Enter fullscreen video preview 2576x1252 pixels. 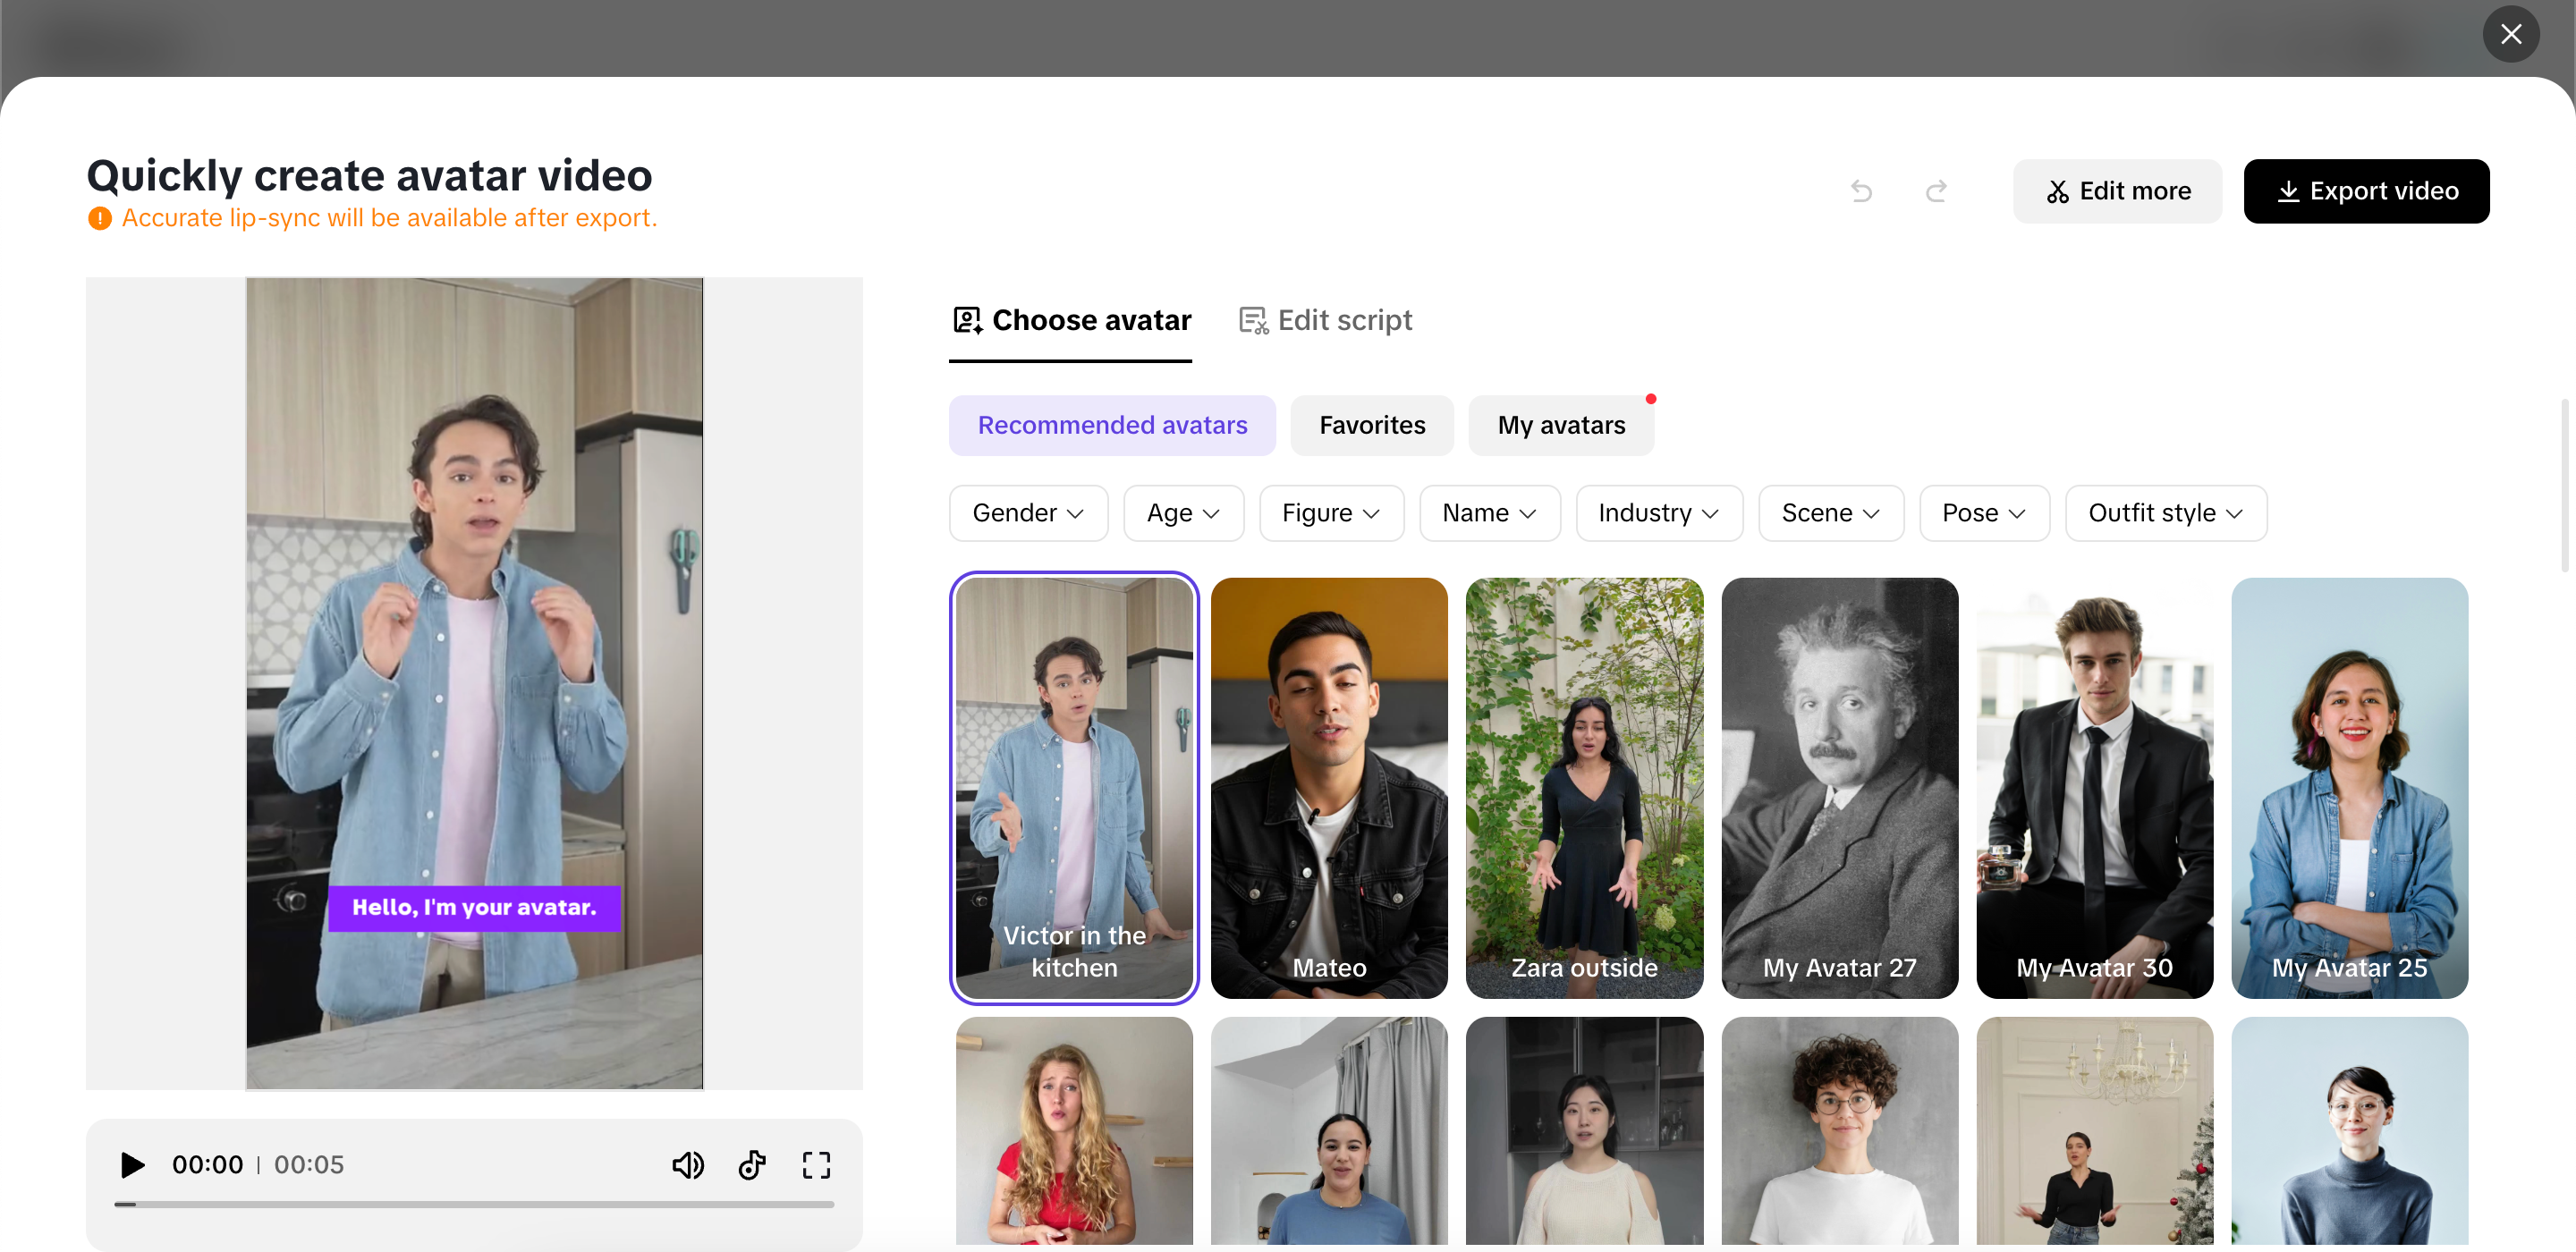pos(816,1165)
